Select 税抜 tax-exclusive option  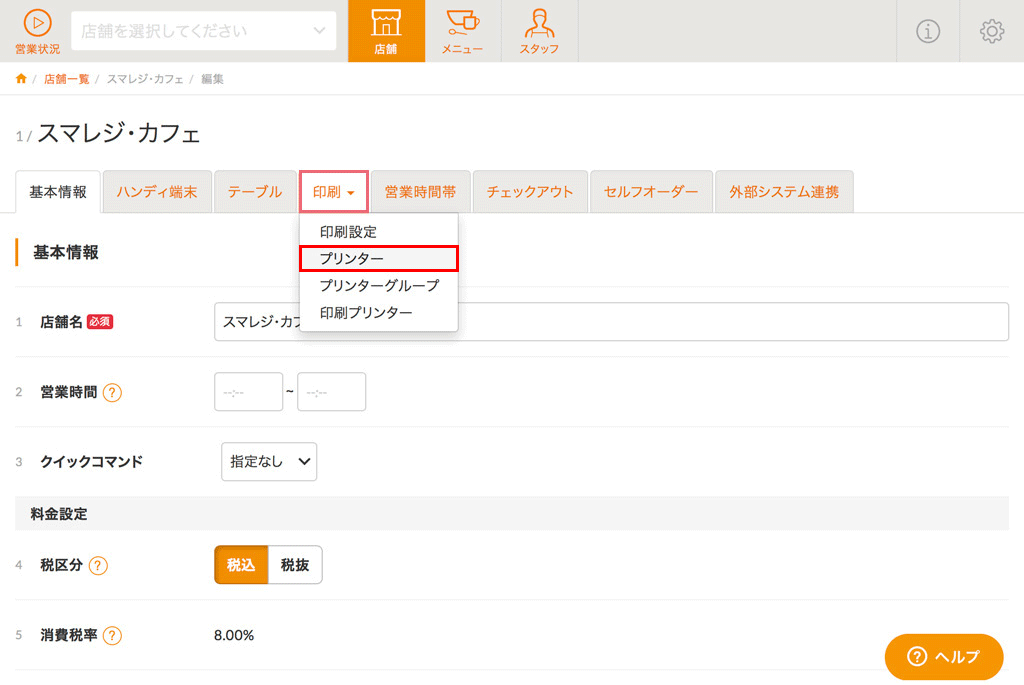click(295, 565)
